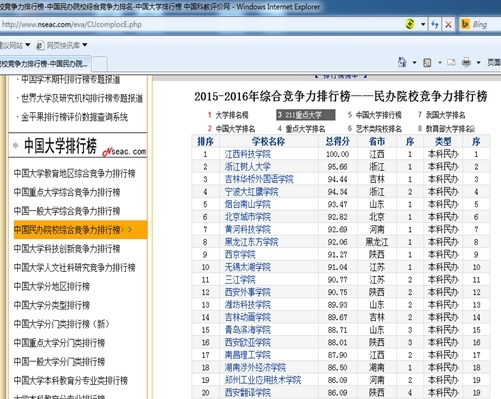Click inside the URL address field
Screen dimensions: 501x399
click(200, 24)
